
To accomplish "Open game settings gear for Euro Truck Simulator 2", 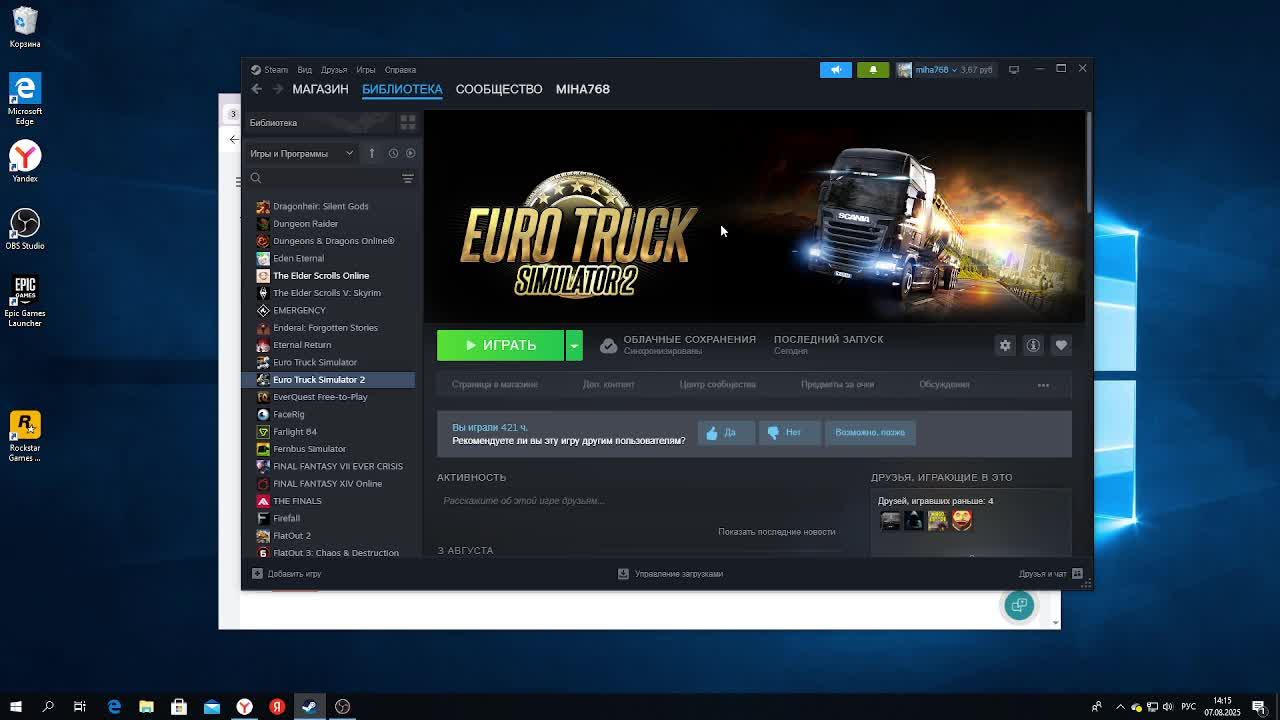I will click(x=1005, y=345).
